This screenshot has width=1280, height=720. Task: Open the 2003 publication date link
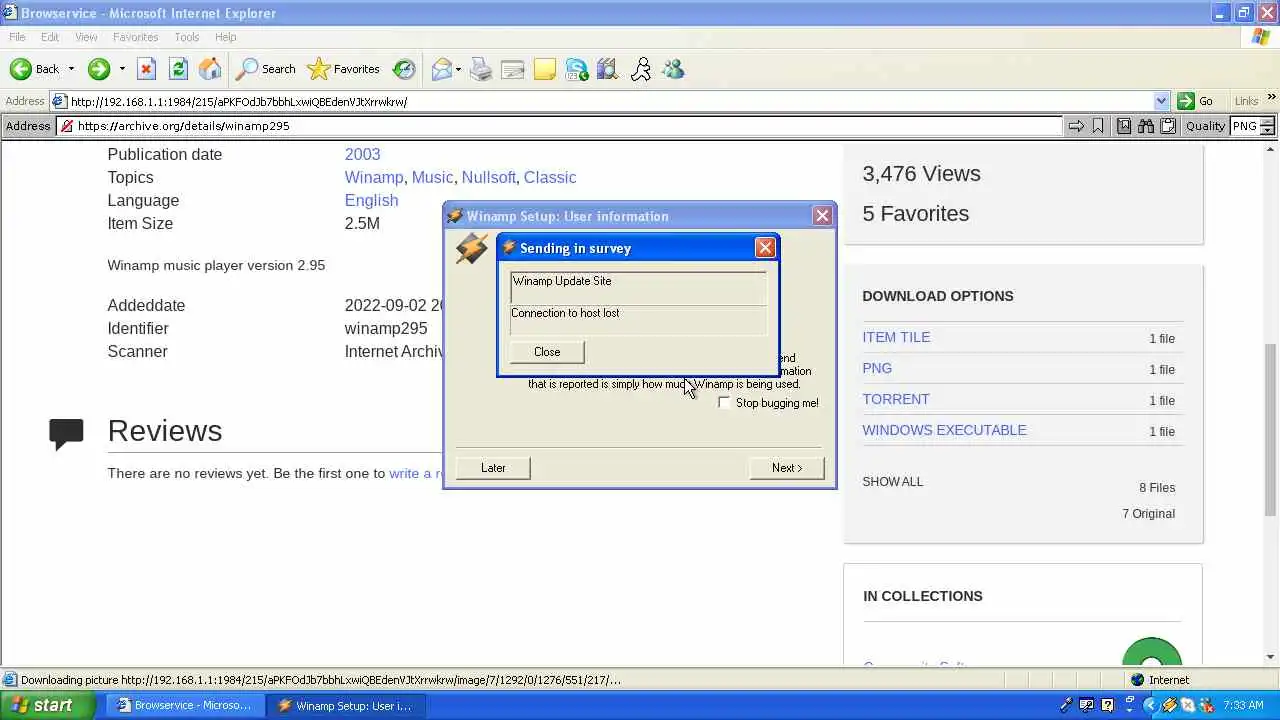(362, 154)
